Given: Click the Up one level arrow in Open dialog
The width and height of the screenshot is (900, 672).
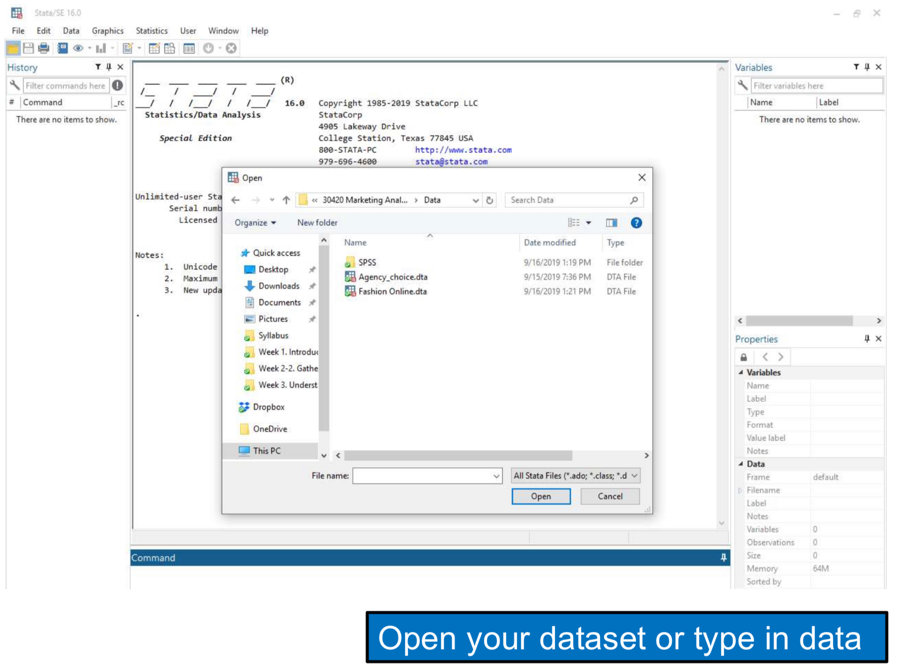Looking at the screenshot, I should 286,200.
